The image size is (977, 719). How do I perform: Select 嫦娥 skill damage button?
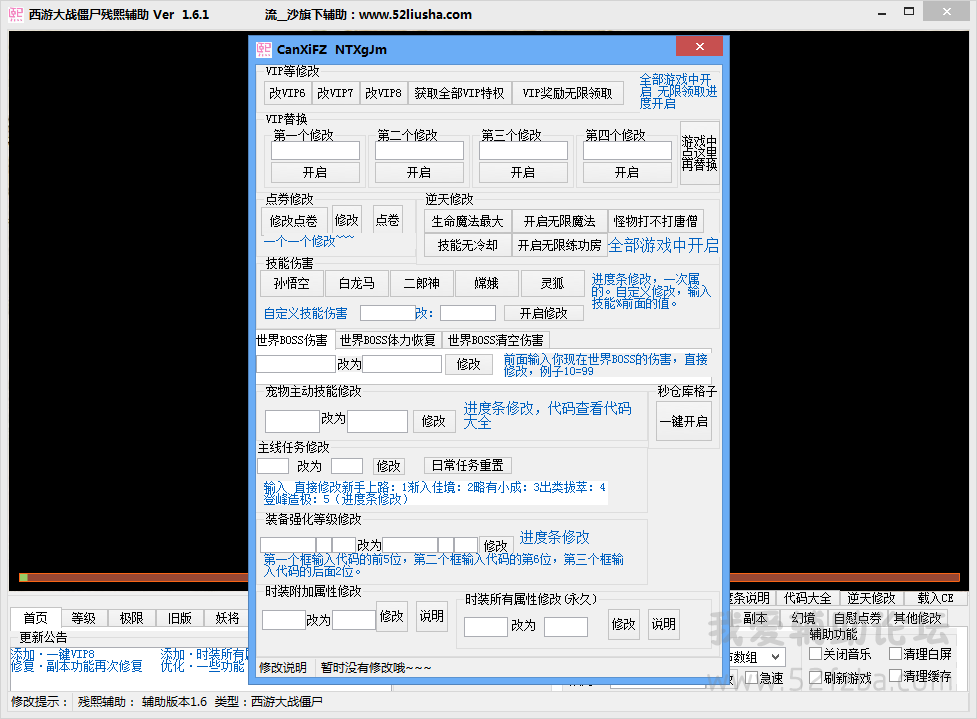tap(487, 283)
